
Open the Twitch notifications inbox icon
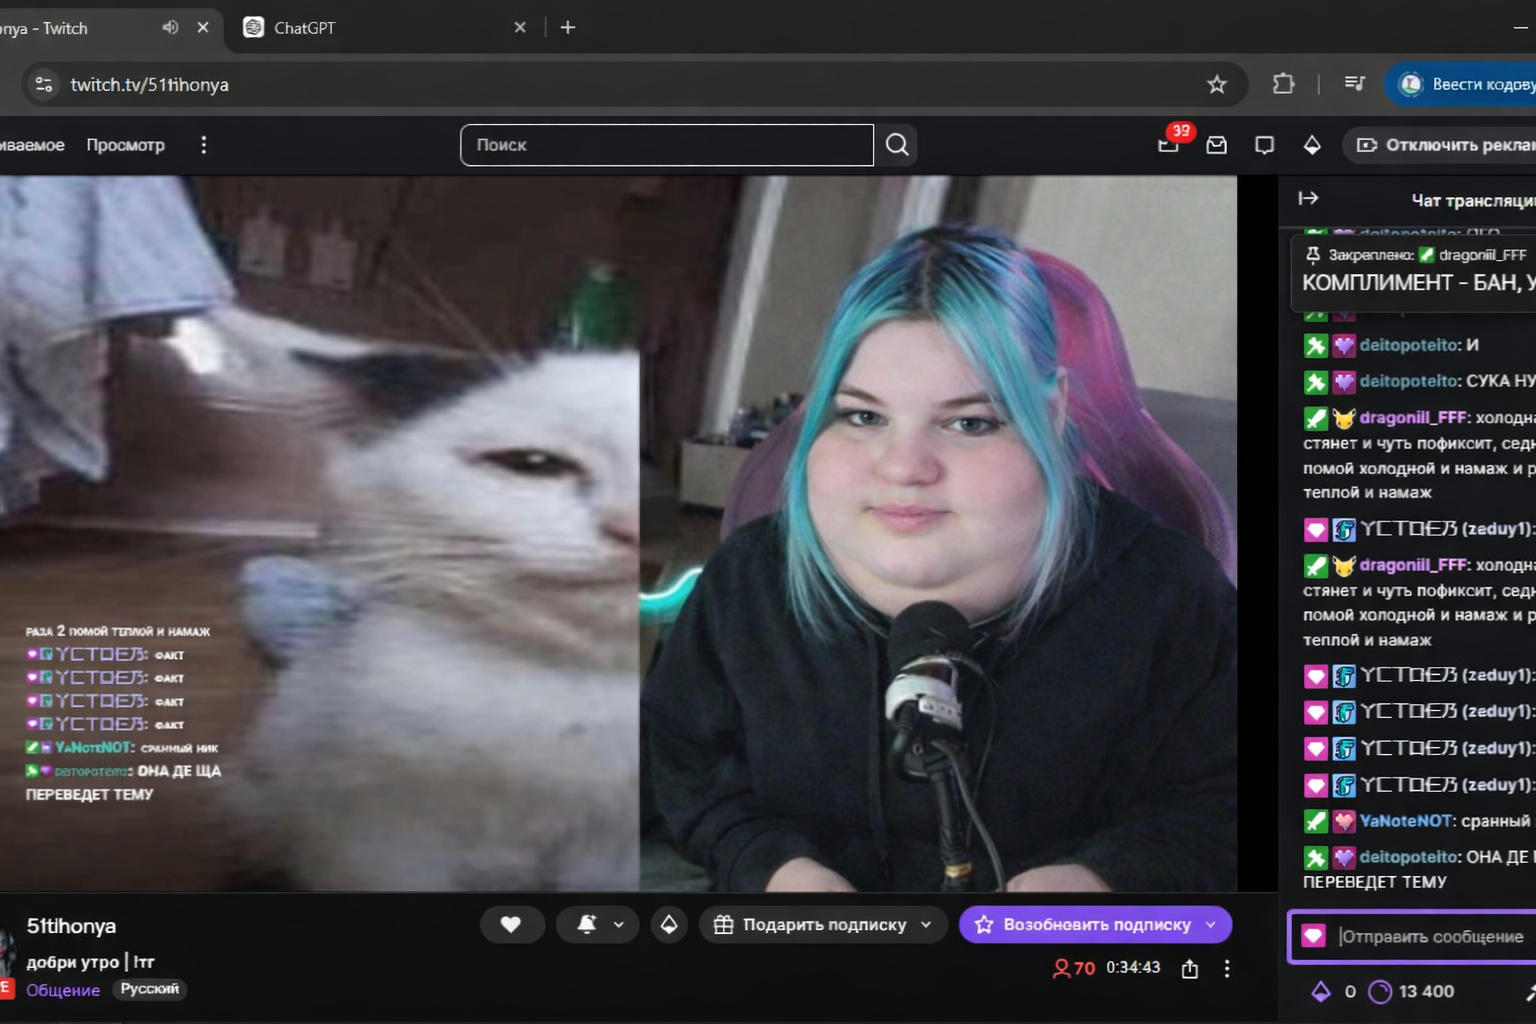click(1216, 145)
